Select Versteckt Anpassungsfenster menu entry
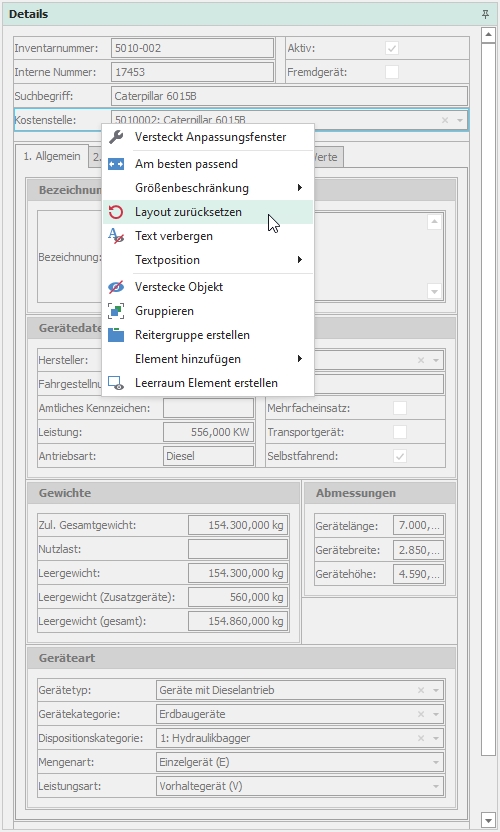The height and width of the screenshot is (832, 500). 208,137
